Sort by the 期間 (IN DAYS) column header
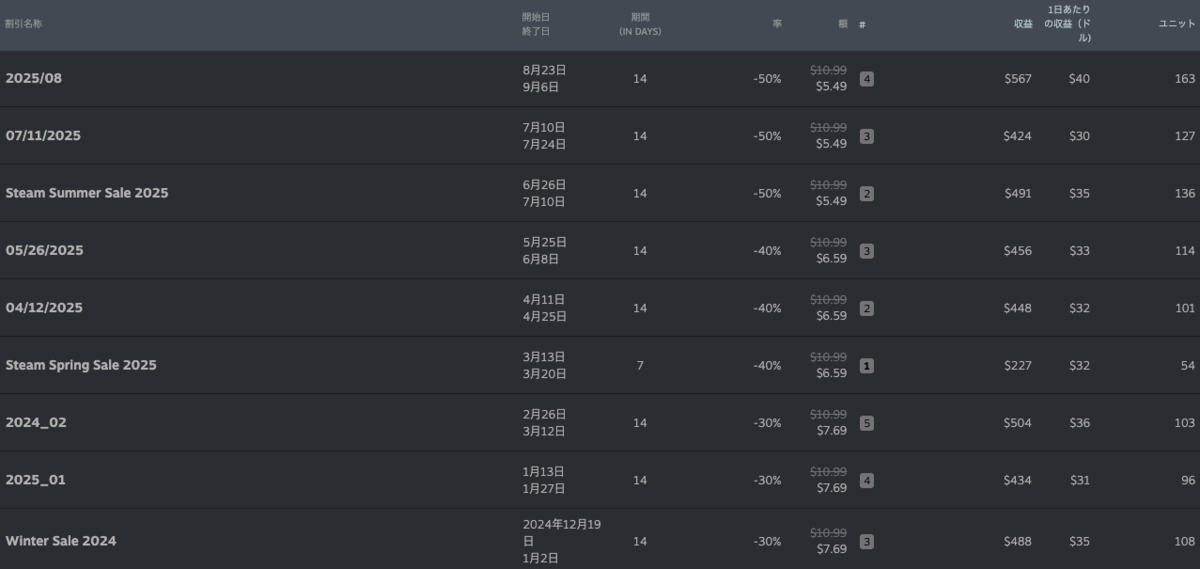The height and width of the screenshot is (569, 1200). tap(640, 24)
